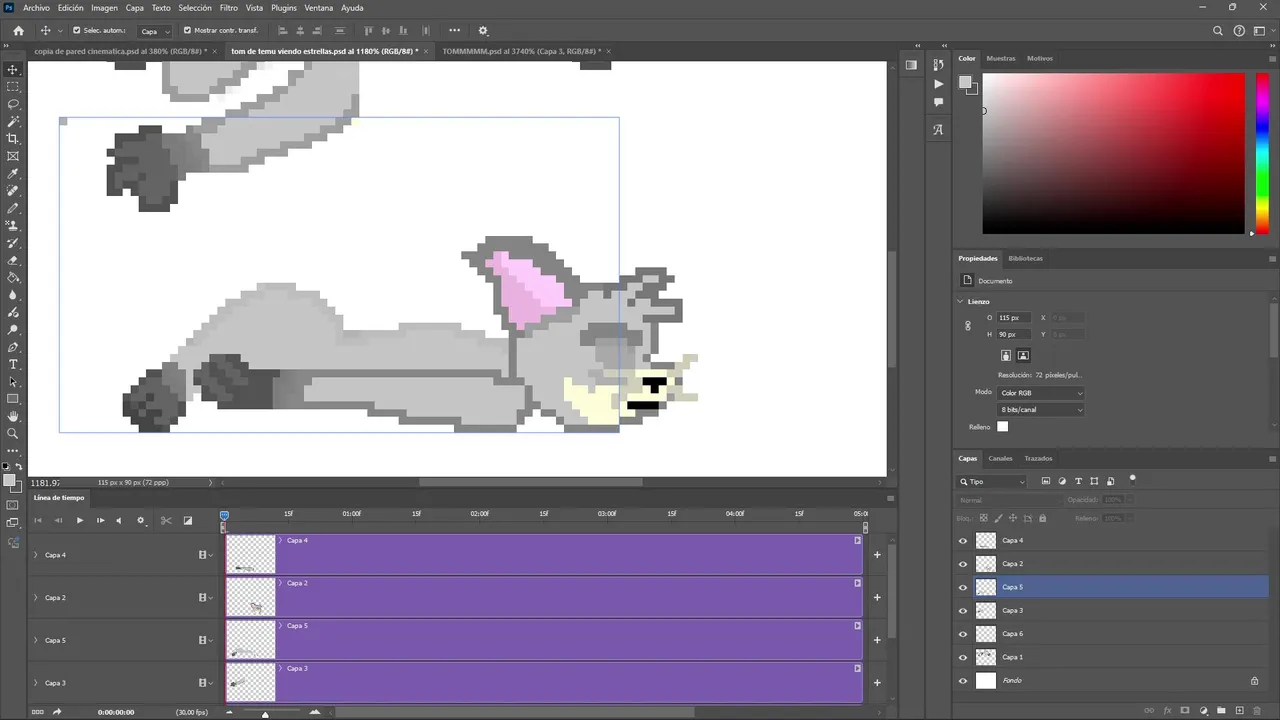This screenshot has height=720, width=1280.
Task: Select the Lasso tool
Action: pos(13,104)
